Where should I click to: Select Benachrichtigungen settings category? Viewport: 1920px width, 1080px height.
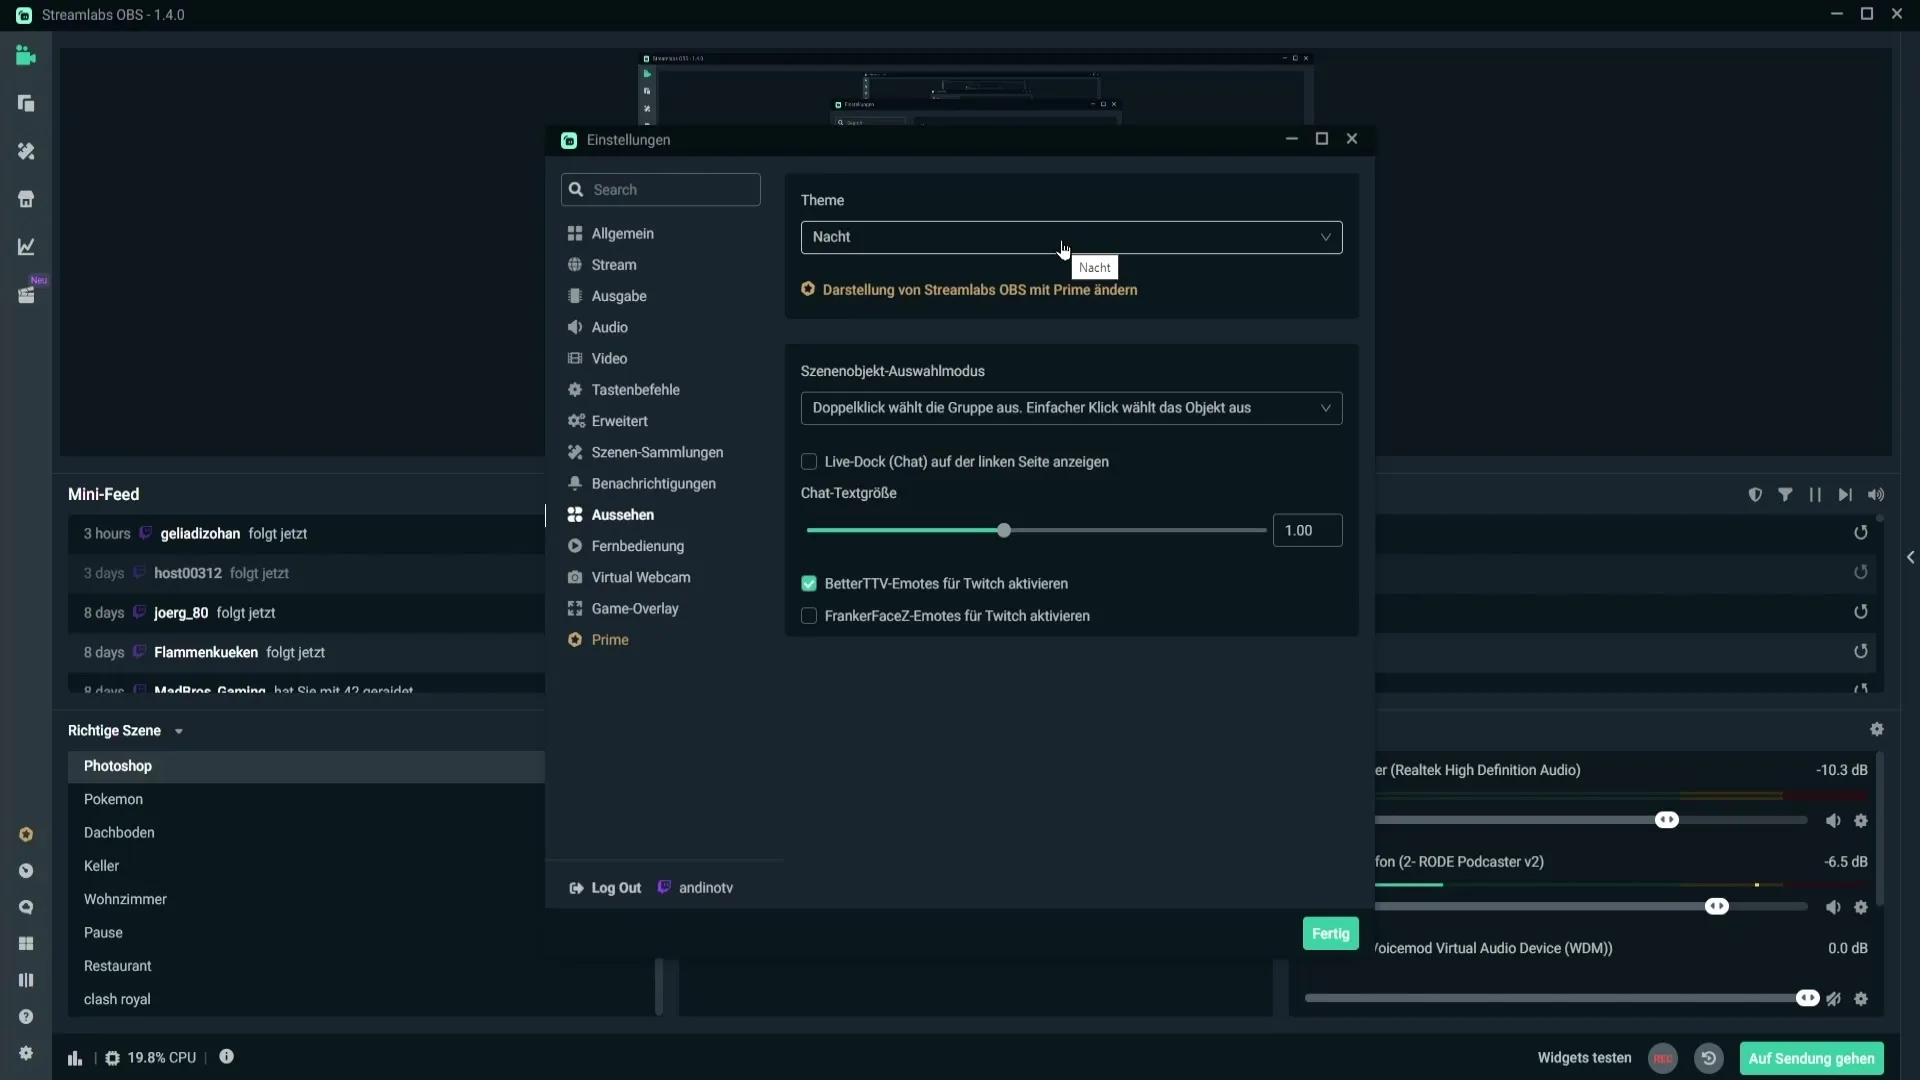tap(655, 483)
